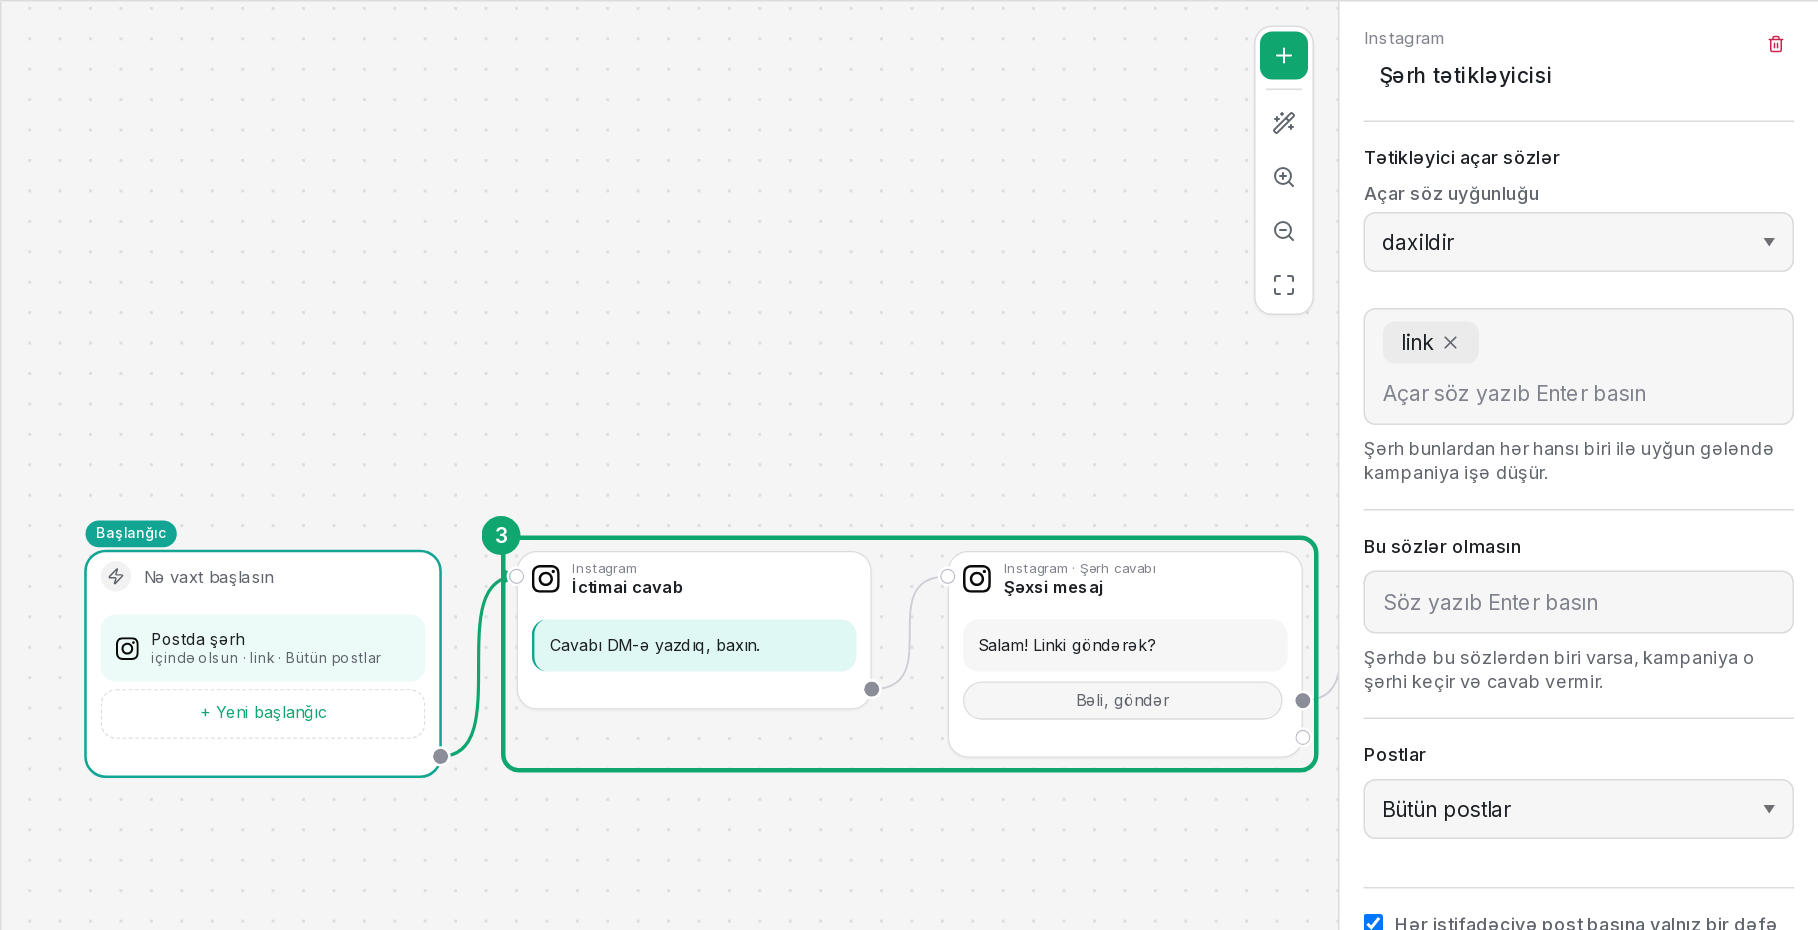Viewport: 1818px width, 930px height.
Task: Click the Instagram icon on Şəxsi mesaj
Action: pyautogui.click(x=977, y=579)
